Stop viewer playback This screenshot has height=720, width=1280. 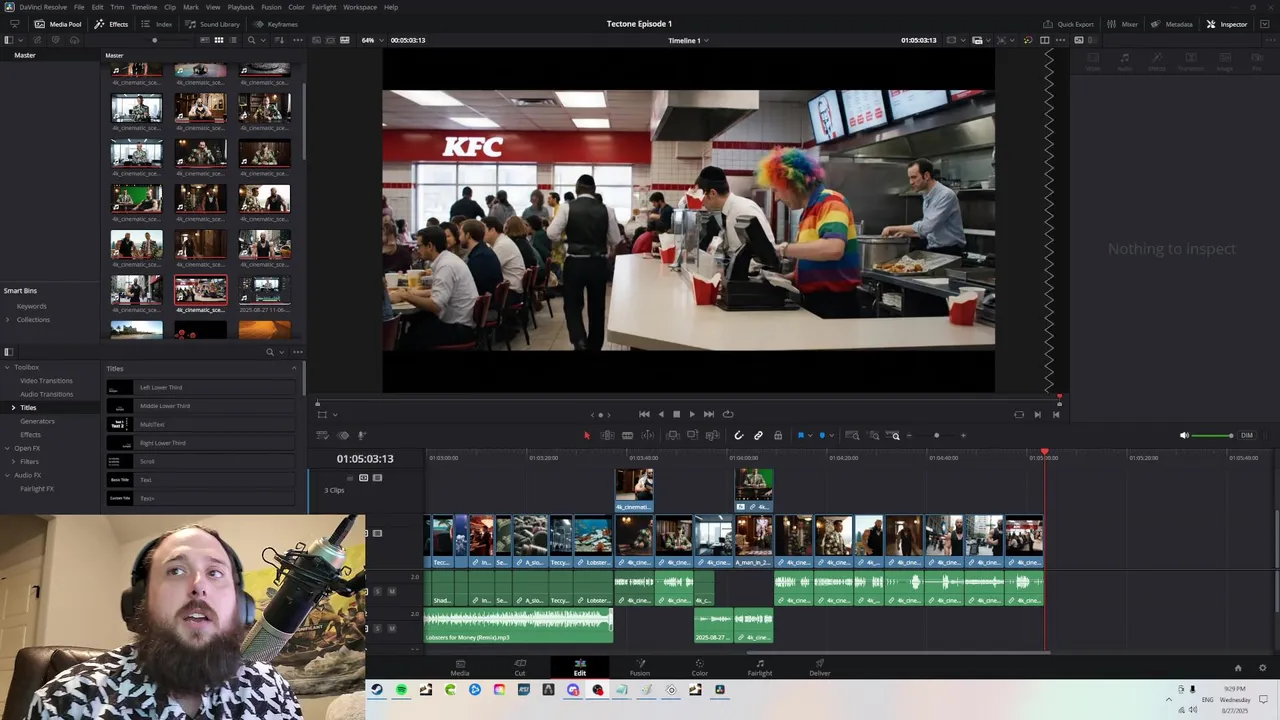click(676, 414)
